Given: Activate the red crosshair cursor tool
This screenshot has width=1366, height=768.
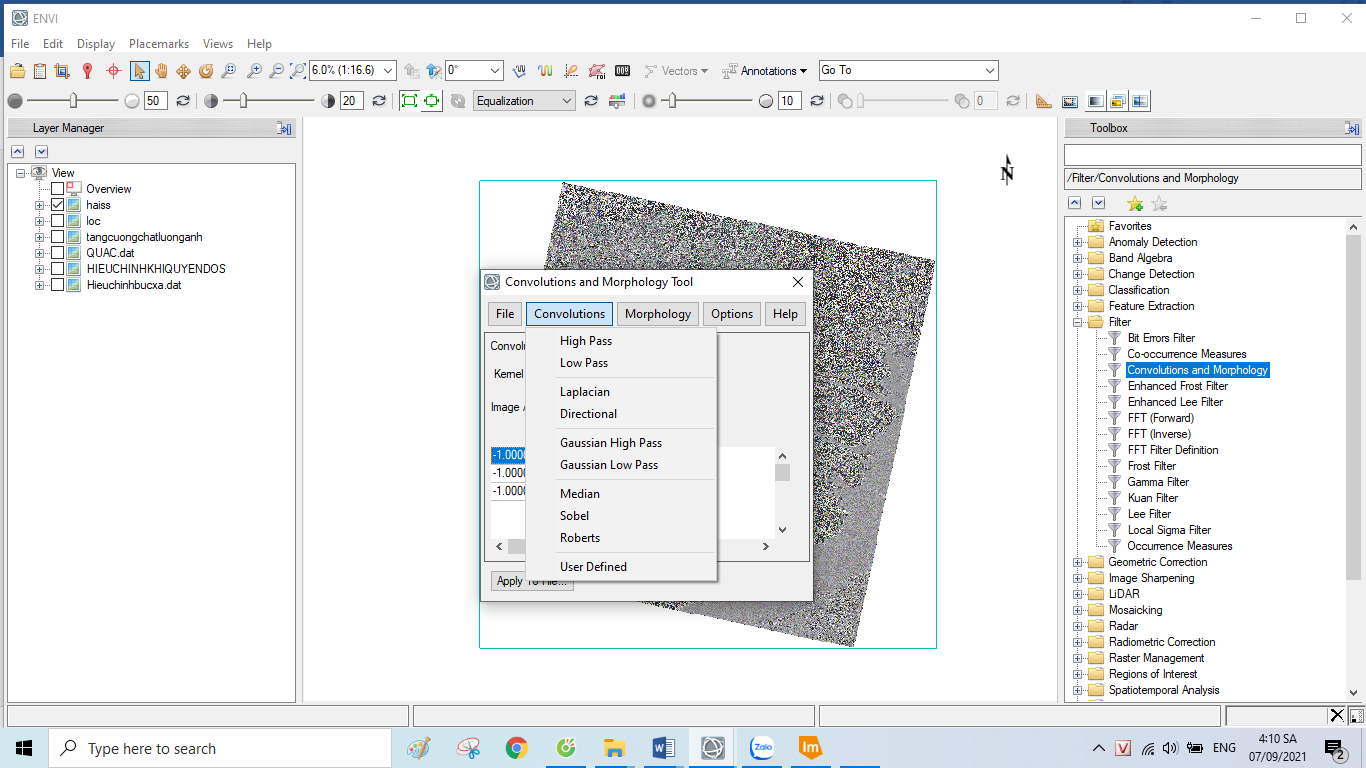Looking at the screenshot, I should point(114,71).
